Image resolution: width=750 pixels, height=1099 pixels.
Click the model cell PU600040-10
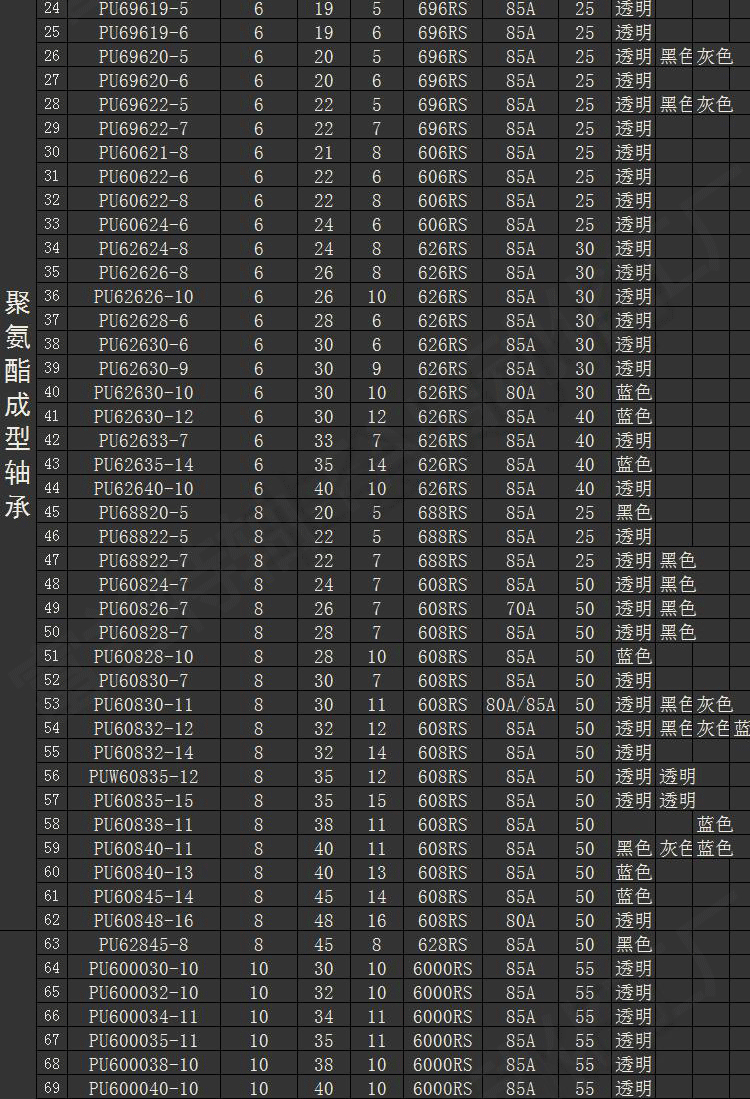point(143,1089)
